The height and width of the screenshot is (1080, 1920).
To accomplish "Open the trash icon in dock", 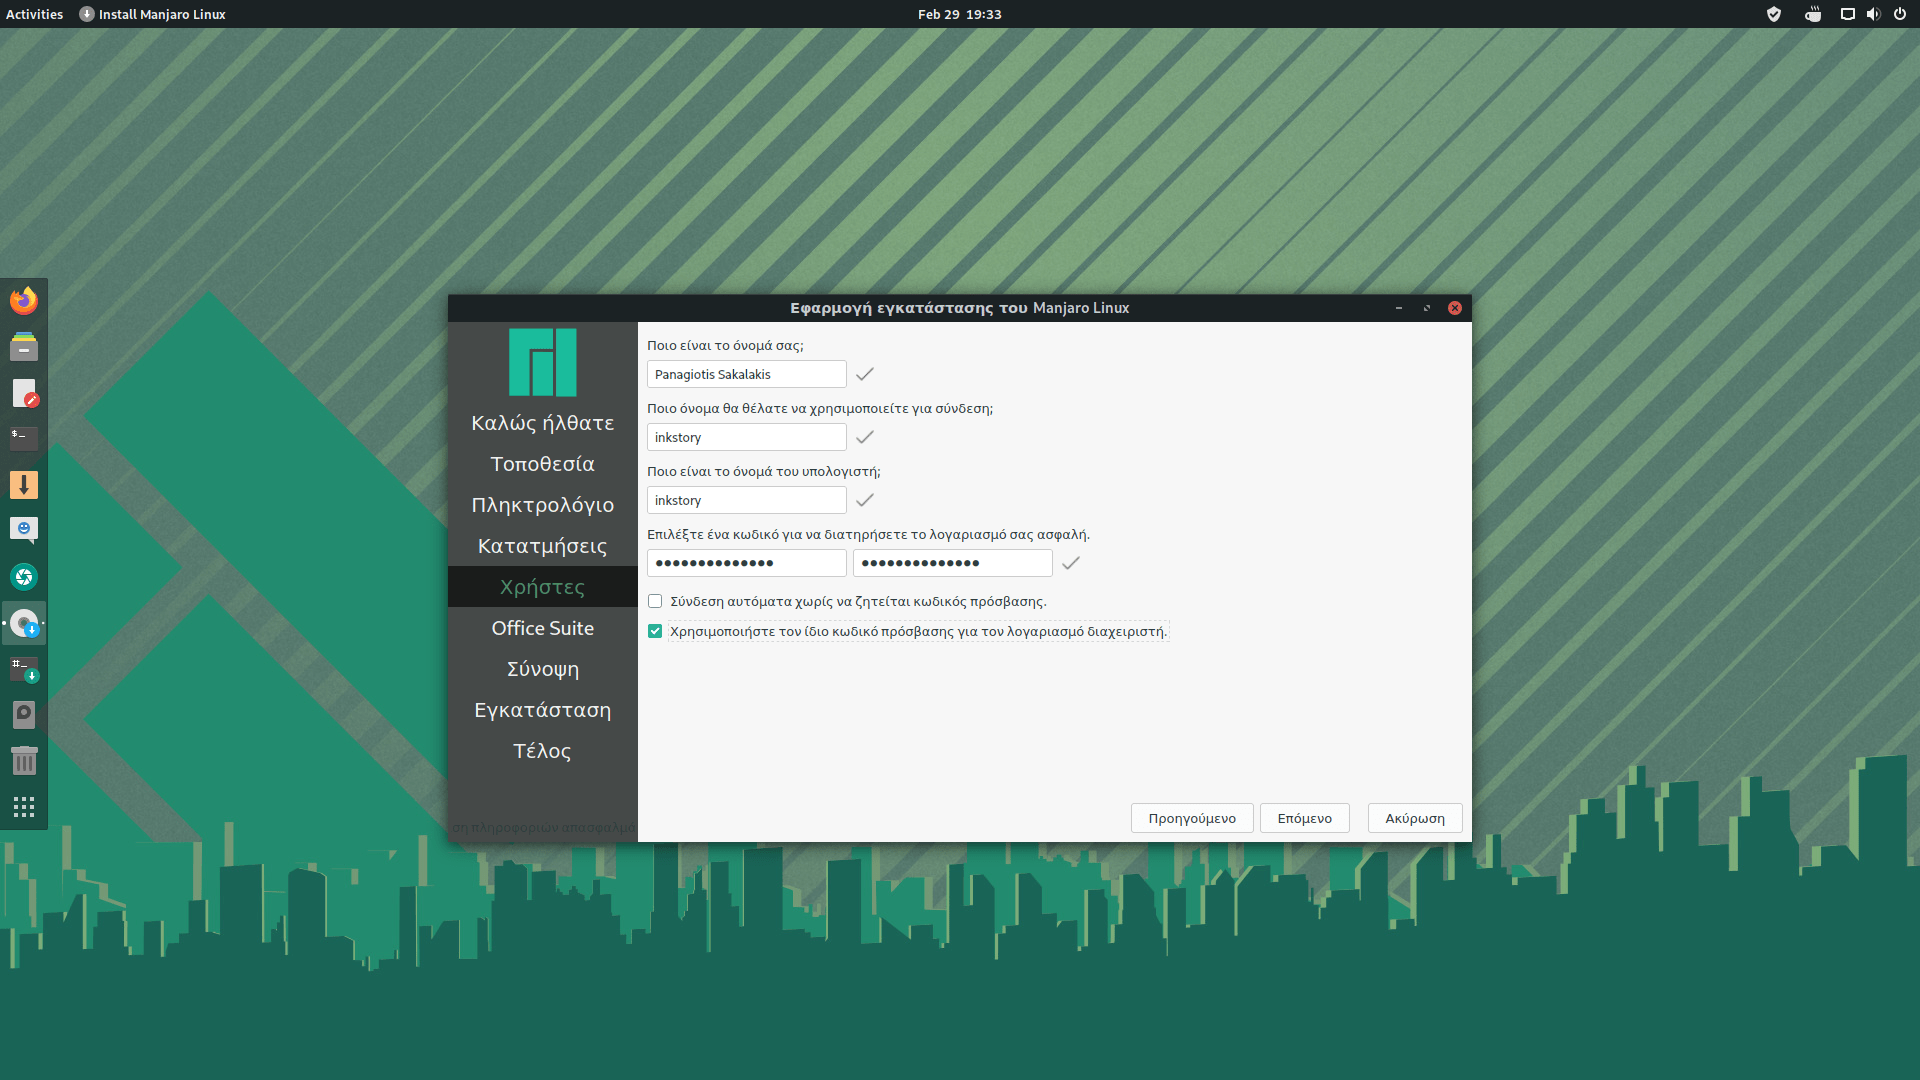I will point(24,761).
